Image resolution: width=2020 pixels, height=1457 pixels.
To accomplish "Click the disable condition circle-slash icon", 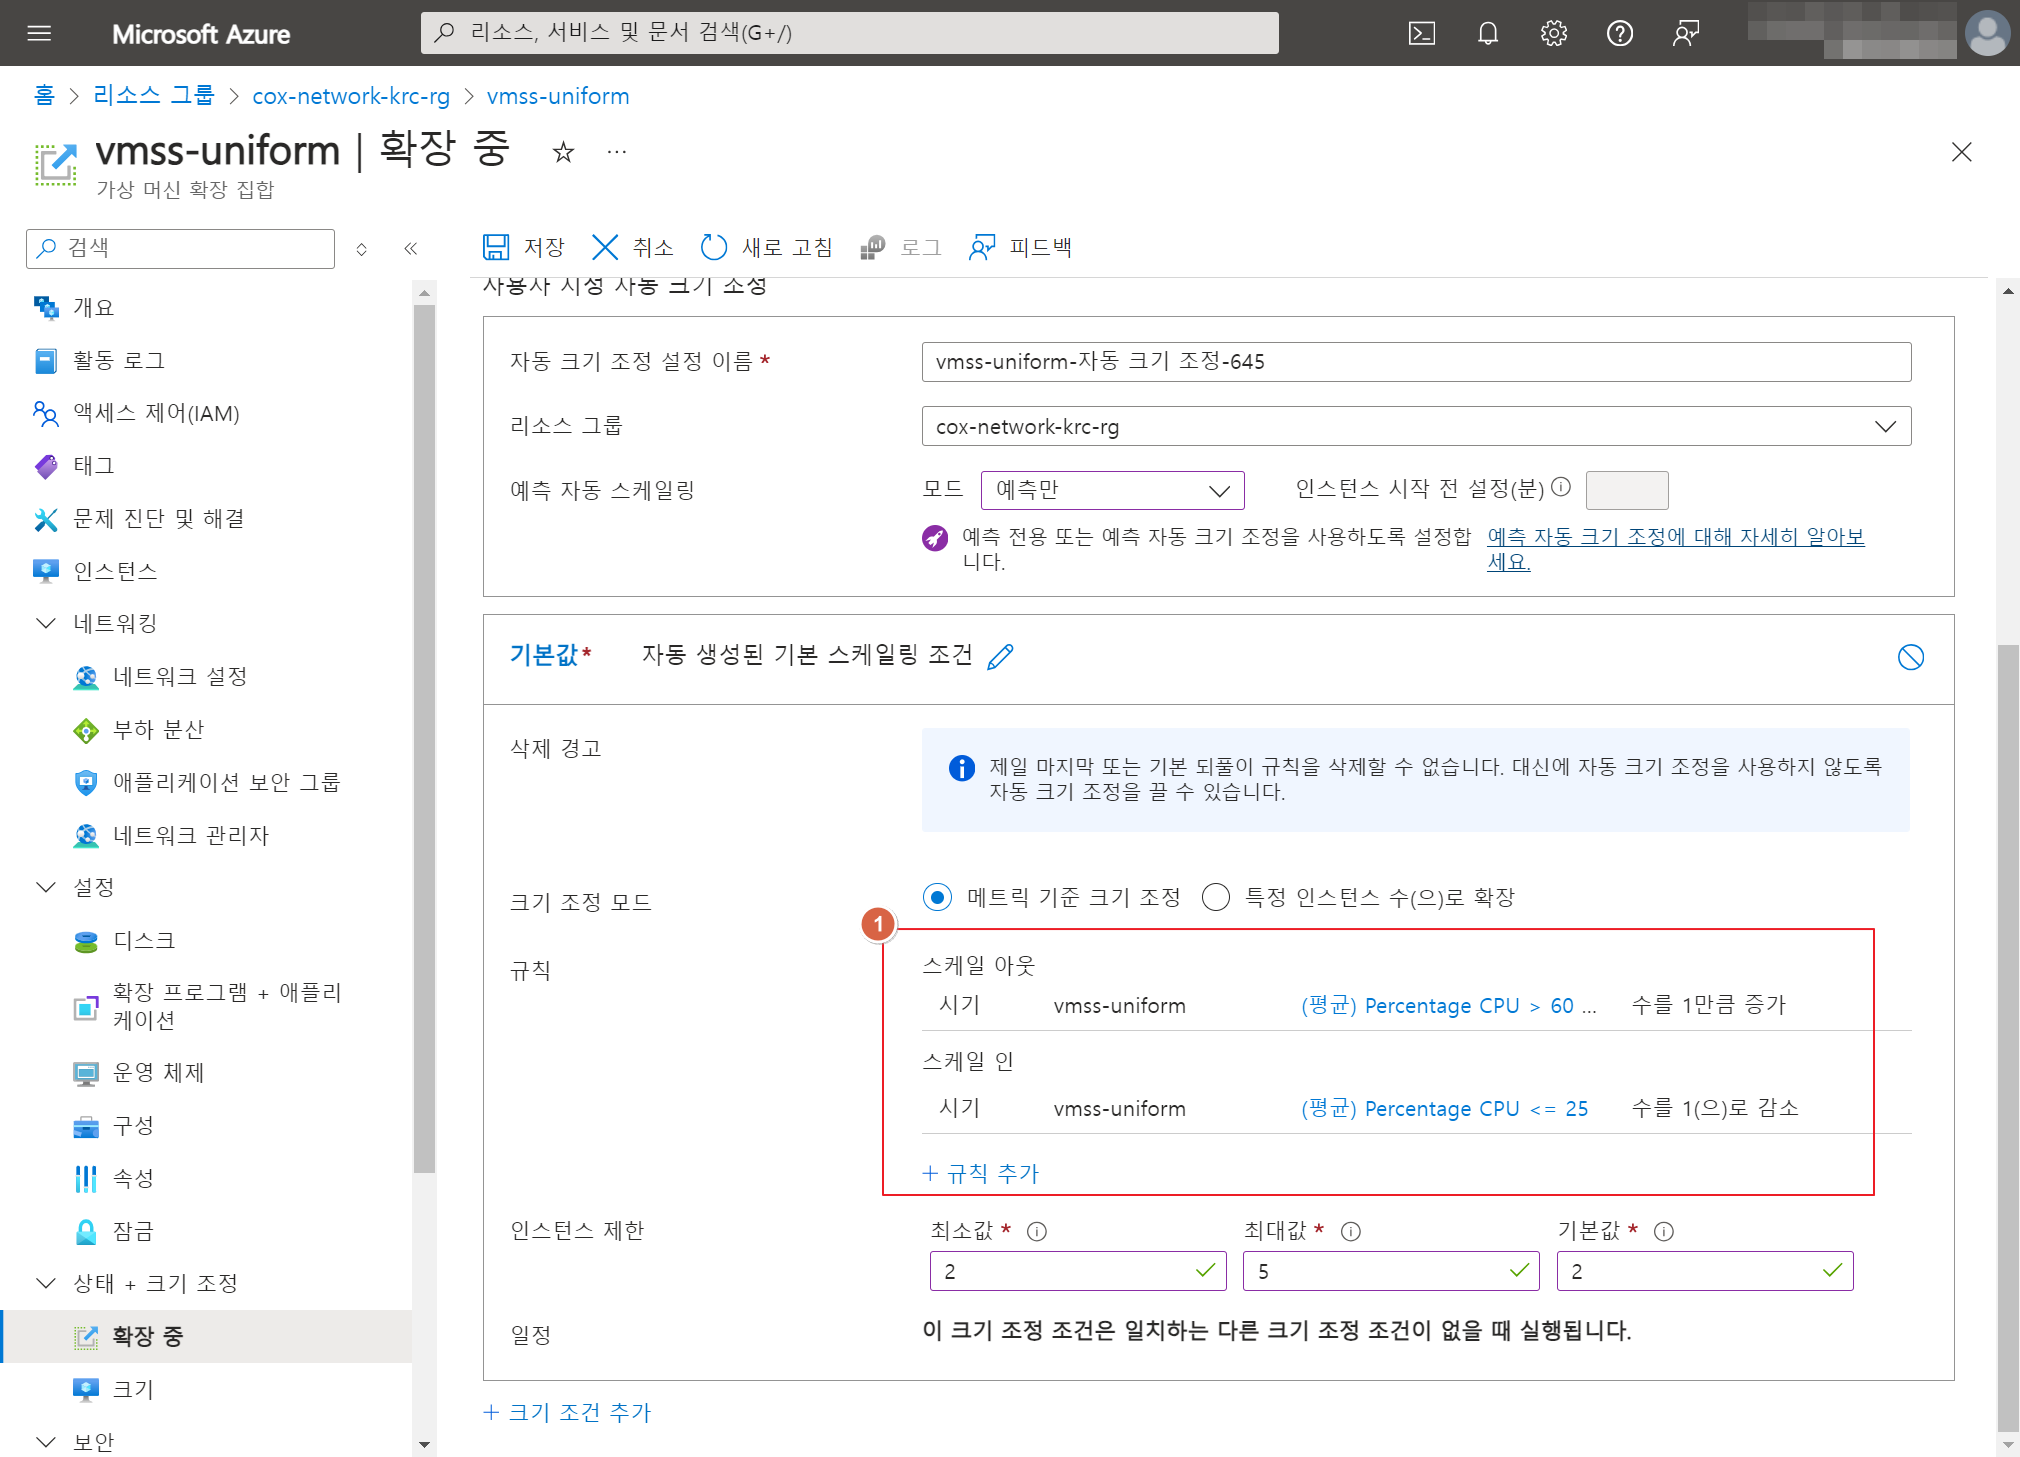I will (x=1910, y=657).
